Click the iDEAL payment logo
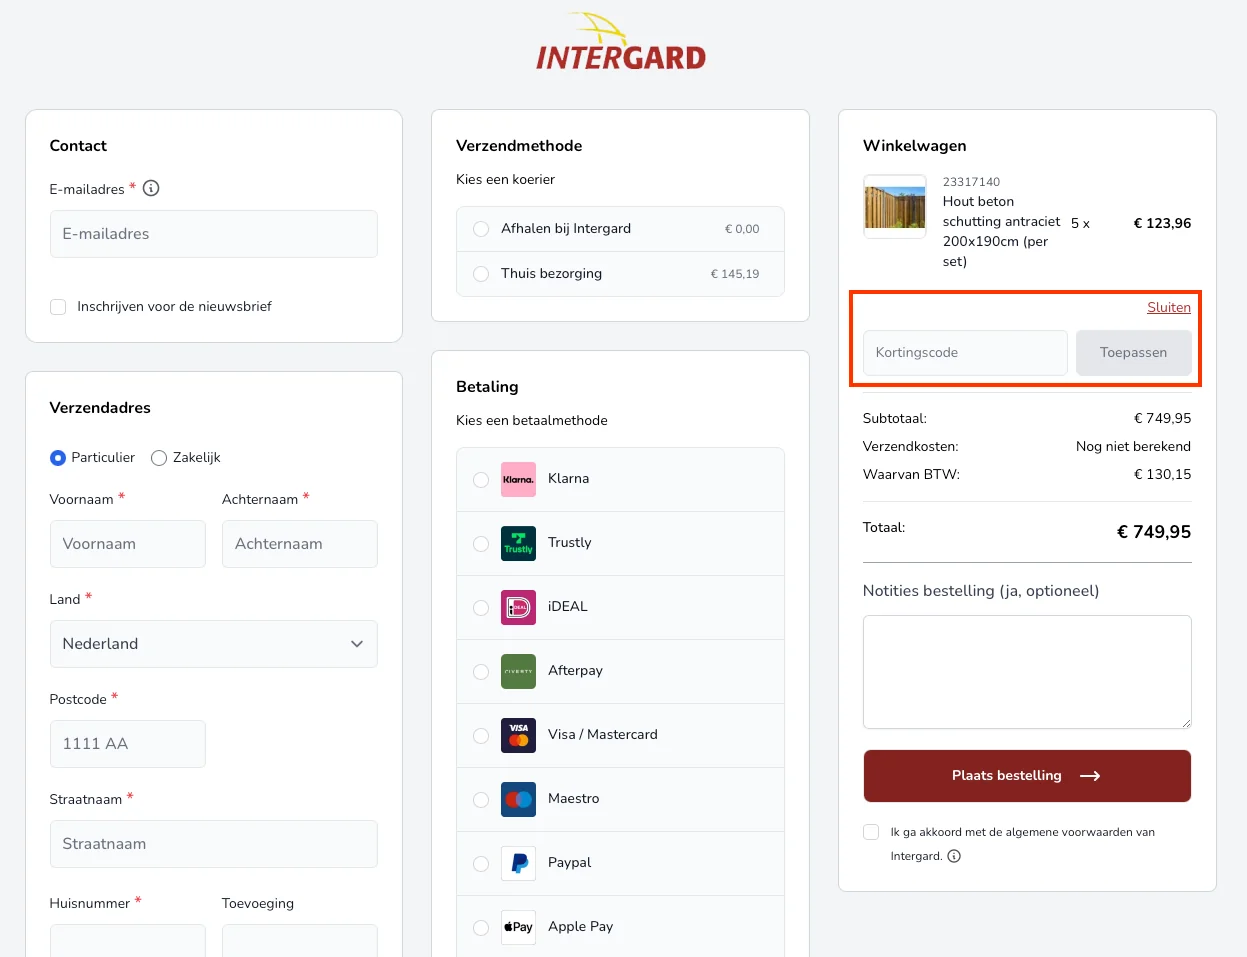1247x957 pixels. tap(518, 607)
